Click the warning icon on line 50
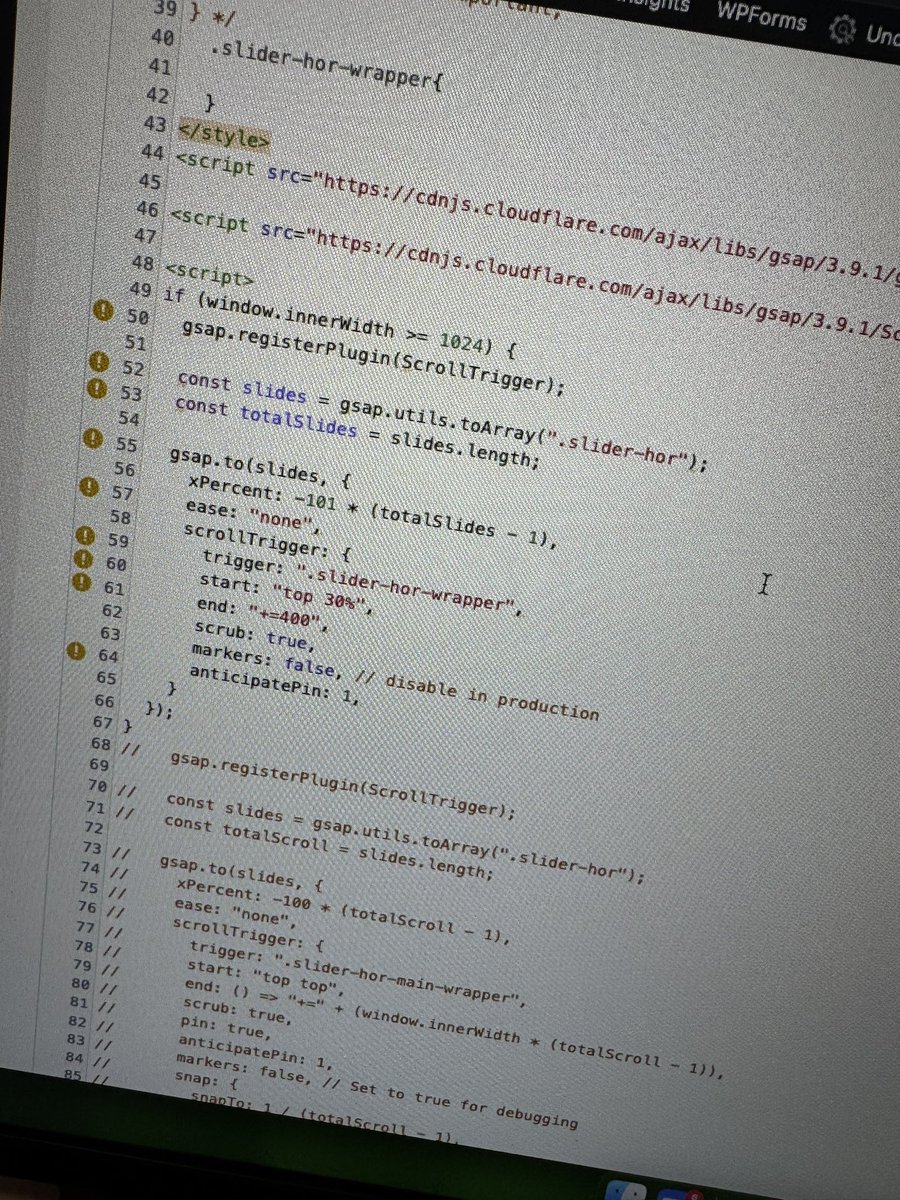Screen dimensions: 900x1200 click(x=104, y=312)
